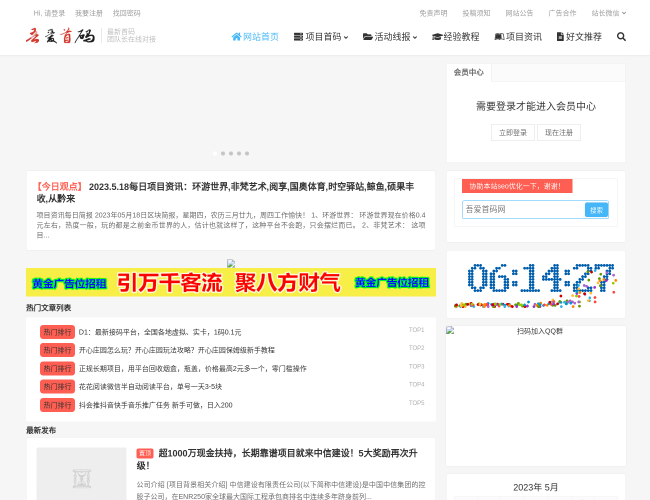Open the 投稿须知 top link
This screenshot has height=500, width=650.
tap(476, 13)
